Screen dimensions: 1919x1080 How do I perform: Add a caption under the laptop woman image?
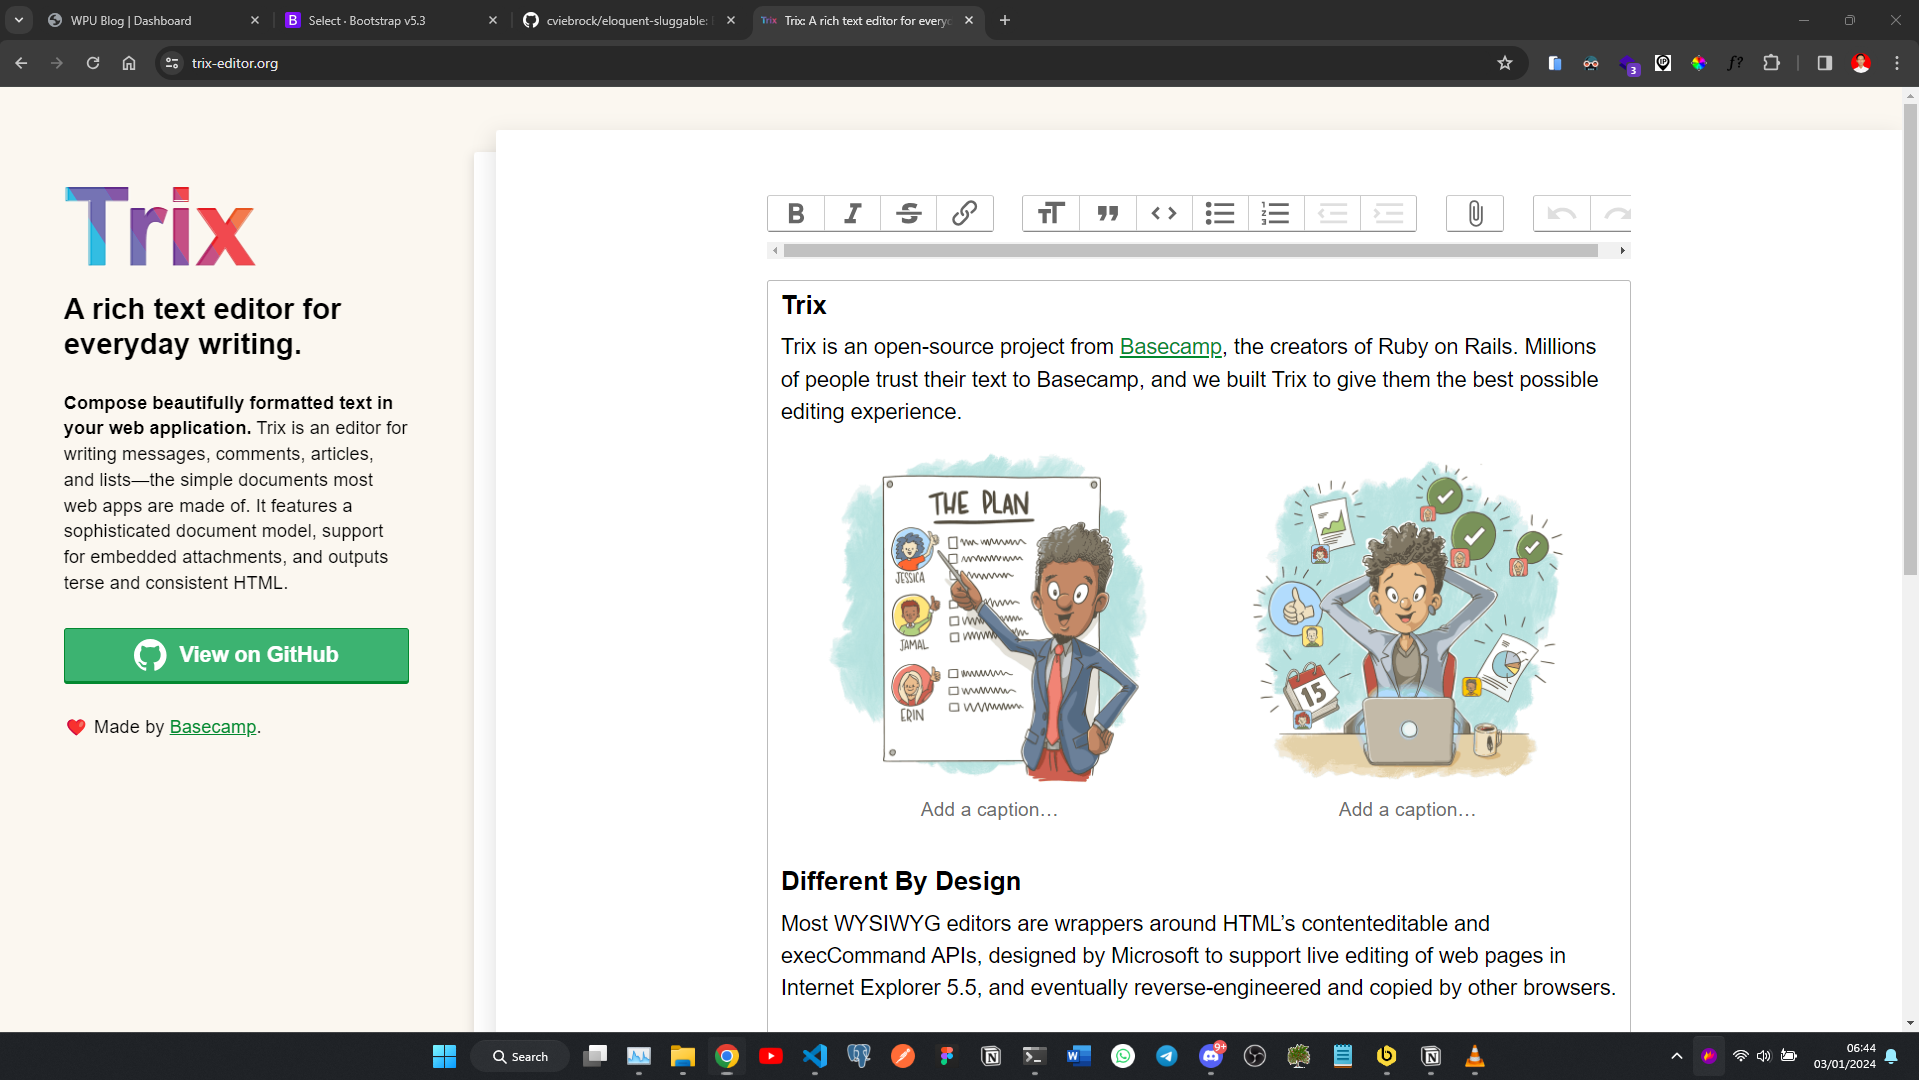tap(1407, 809)
